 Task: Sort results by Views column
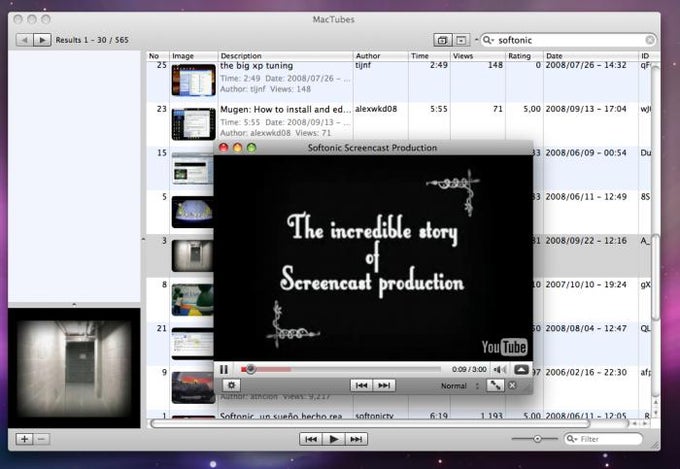pyautogui.click(x=477, y=56)
